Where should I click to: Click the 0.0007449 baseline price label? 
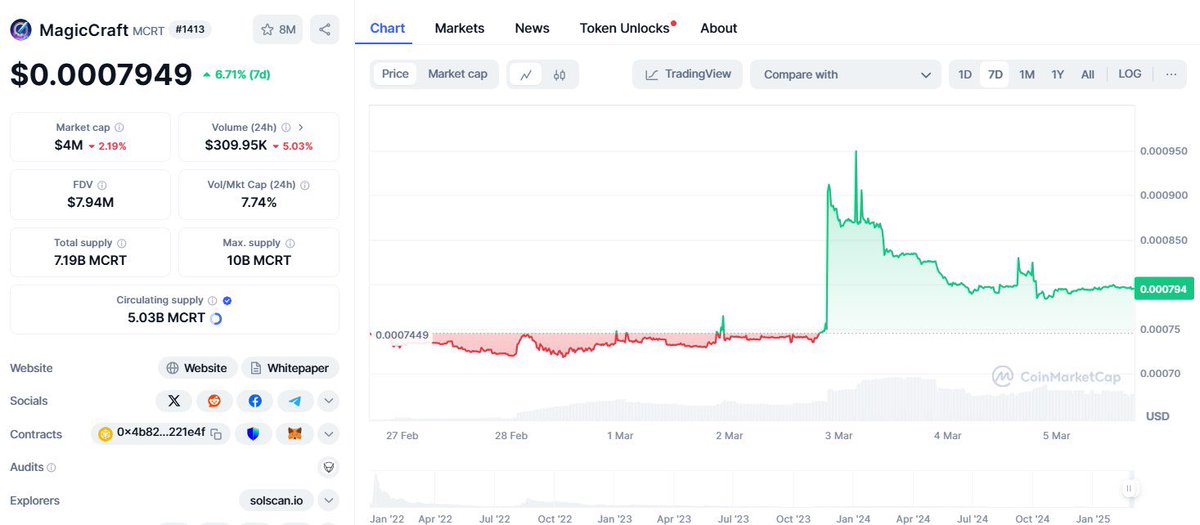pos(402,335)
